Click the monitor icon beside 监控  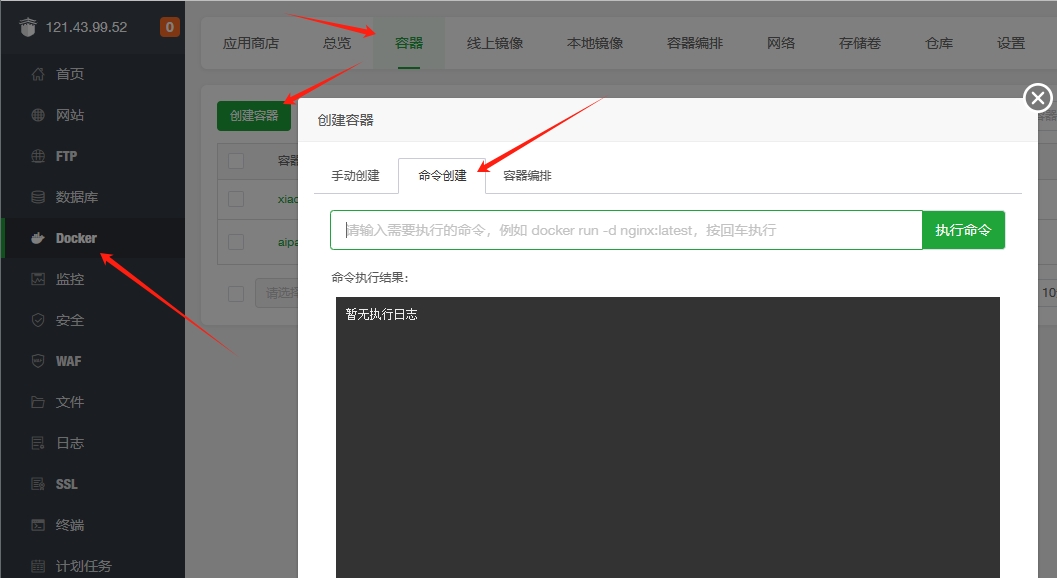click(38, 279)
